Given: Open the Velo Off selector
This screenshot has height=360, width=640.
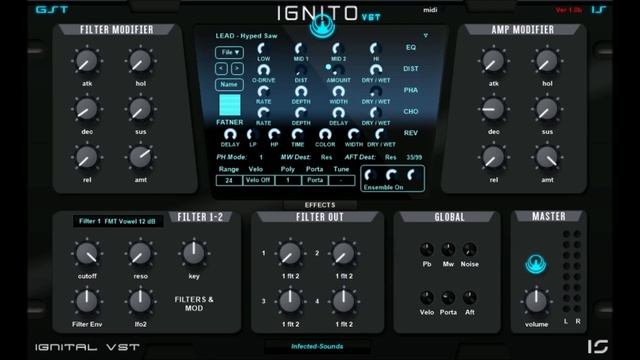Looking at the screenshot, I should [258, 180].
